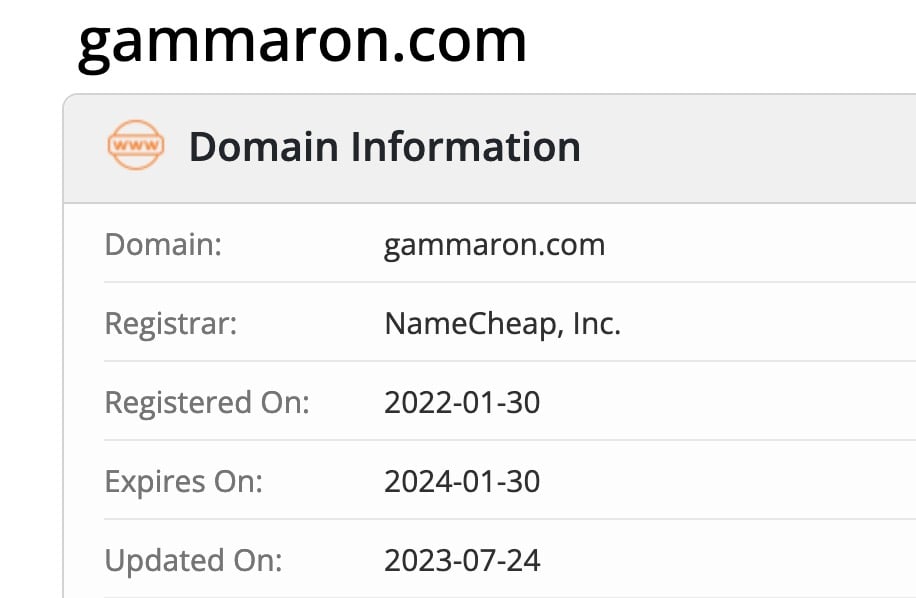Image resolution: width=916 pixels, height=598 pixels.
Task: Click the "Registered On:" label
Action: pos(207,402)
